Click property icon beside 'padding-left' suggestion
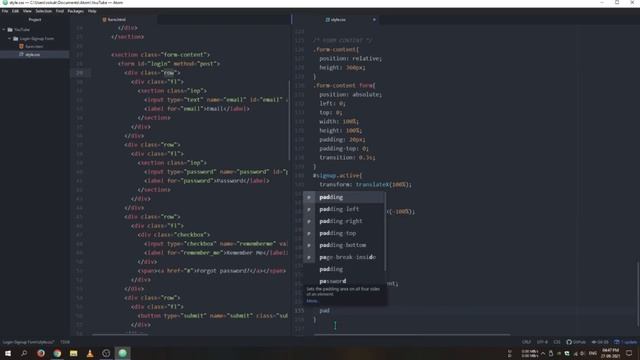 (309, 209)
